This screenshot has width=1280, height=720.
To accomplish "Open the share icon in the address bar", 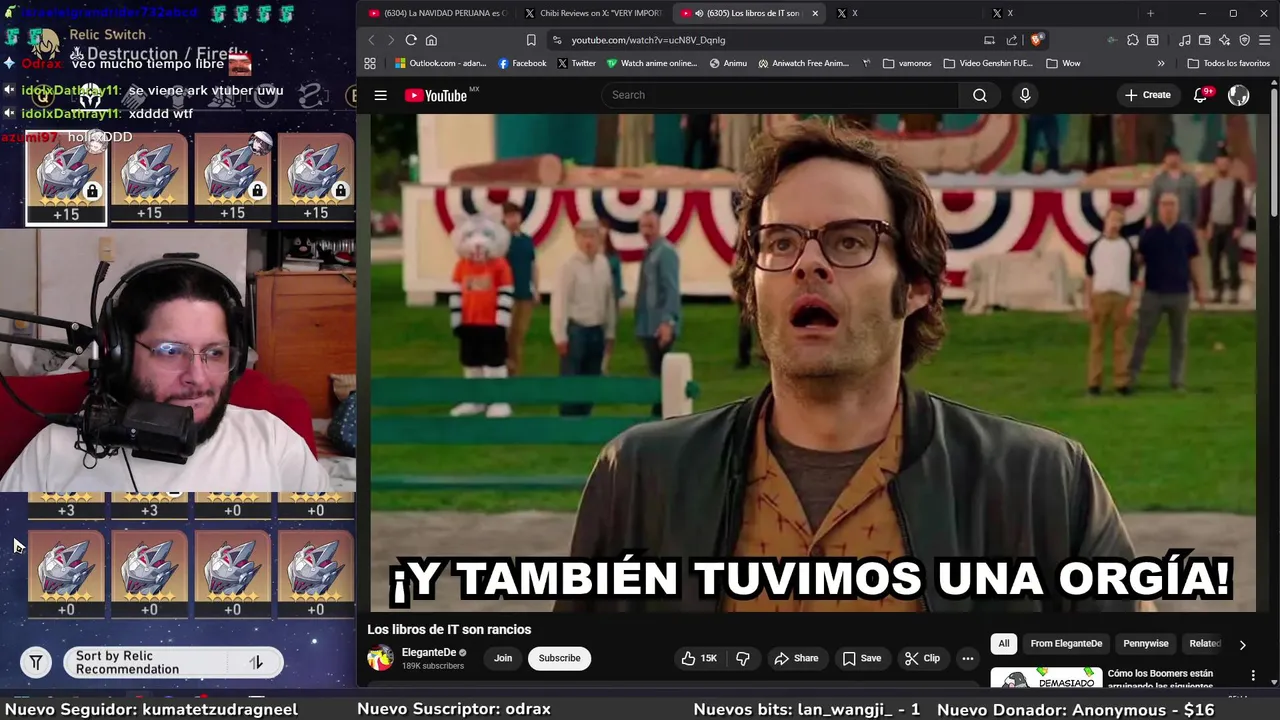I will pyautogui.click(x=1012, y=40).
